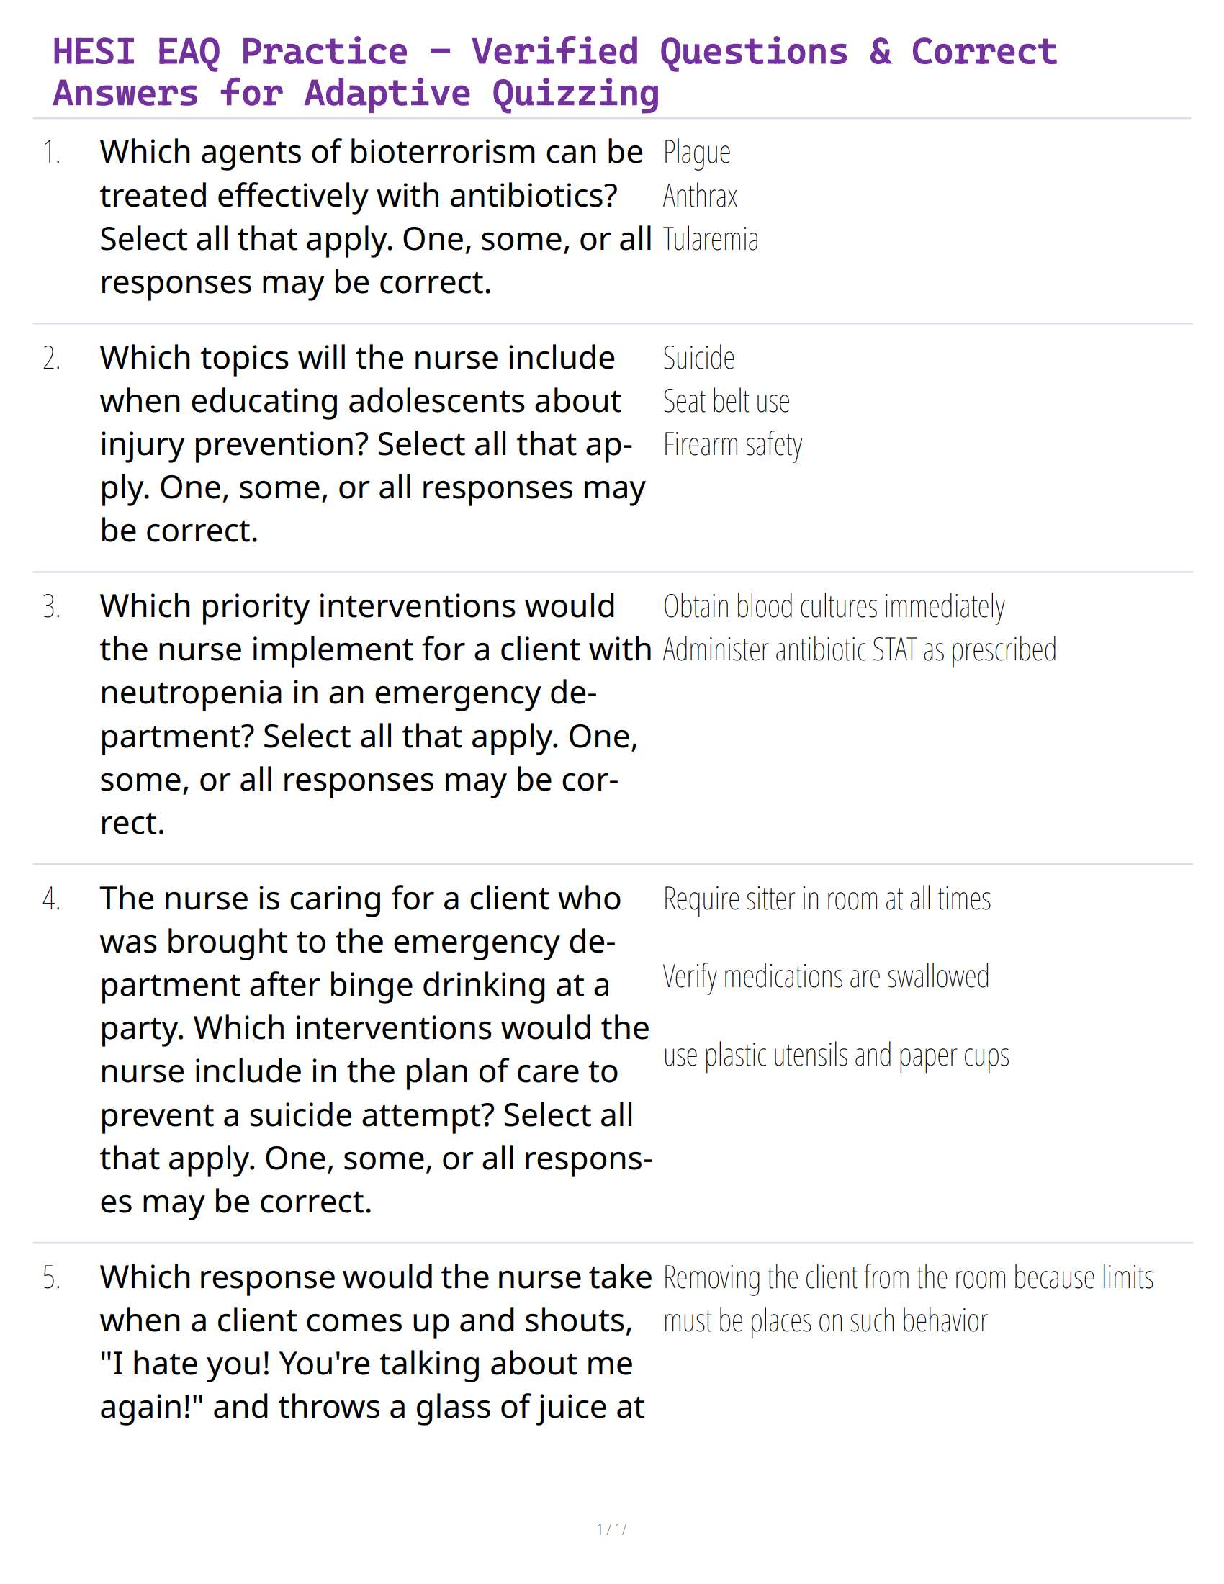This screenshot has height=1584, width=1224.
Task: Select the answer 'Suicide'
Action: coord(699,358)
